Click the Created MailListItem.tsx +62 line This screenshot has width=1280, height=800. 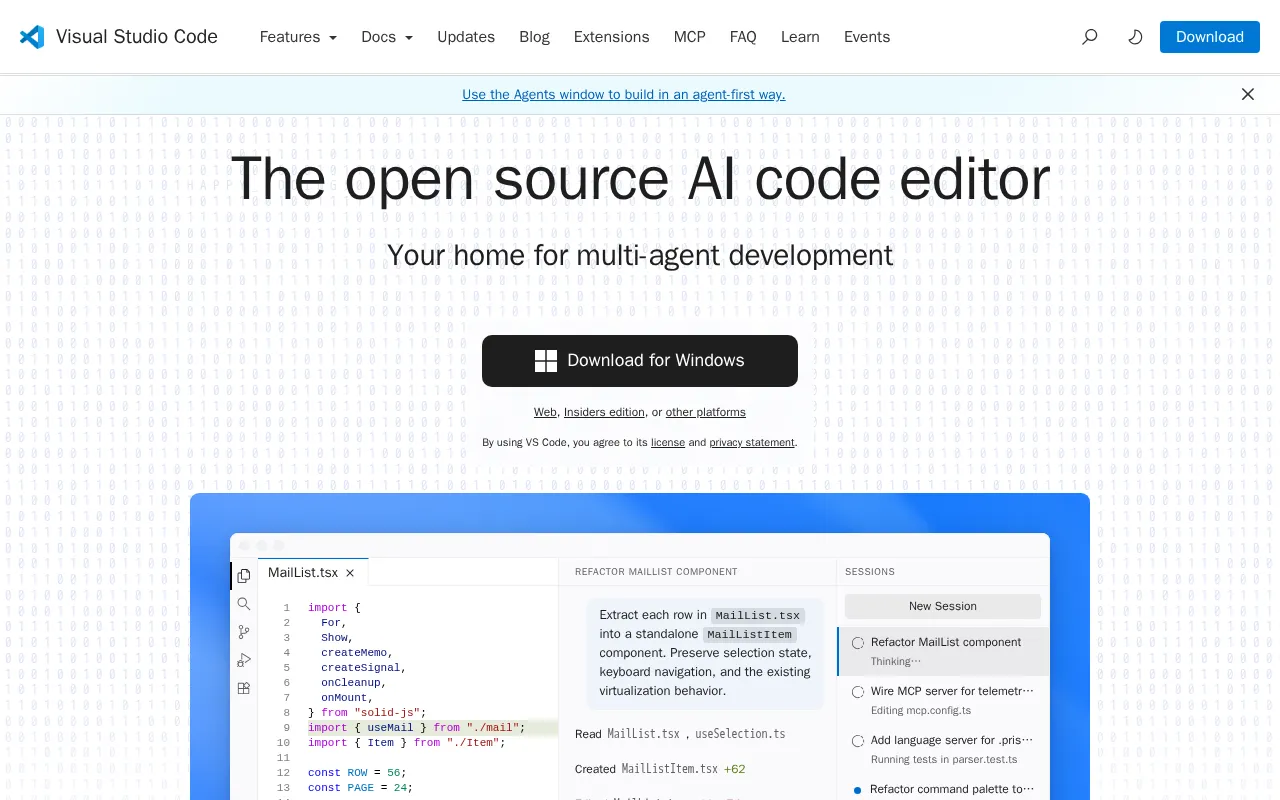click(660, 769)
